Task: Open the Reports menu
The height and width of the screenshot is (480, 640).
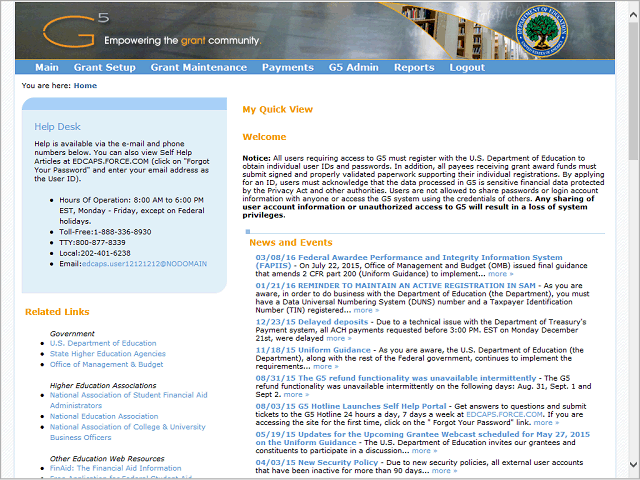Action: click(x=414, y=67)
